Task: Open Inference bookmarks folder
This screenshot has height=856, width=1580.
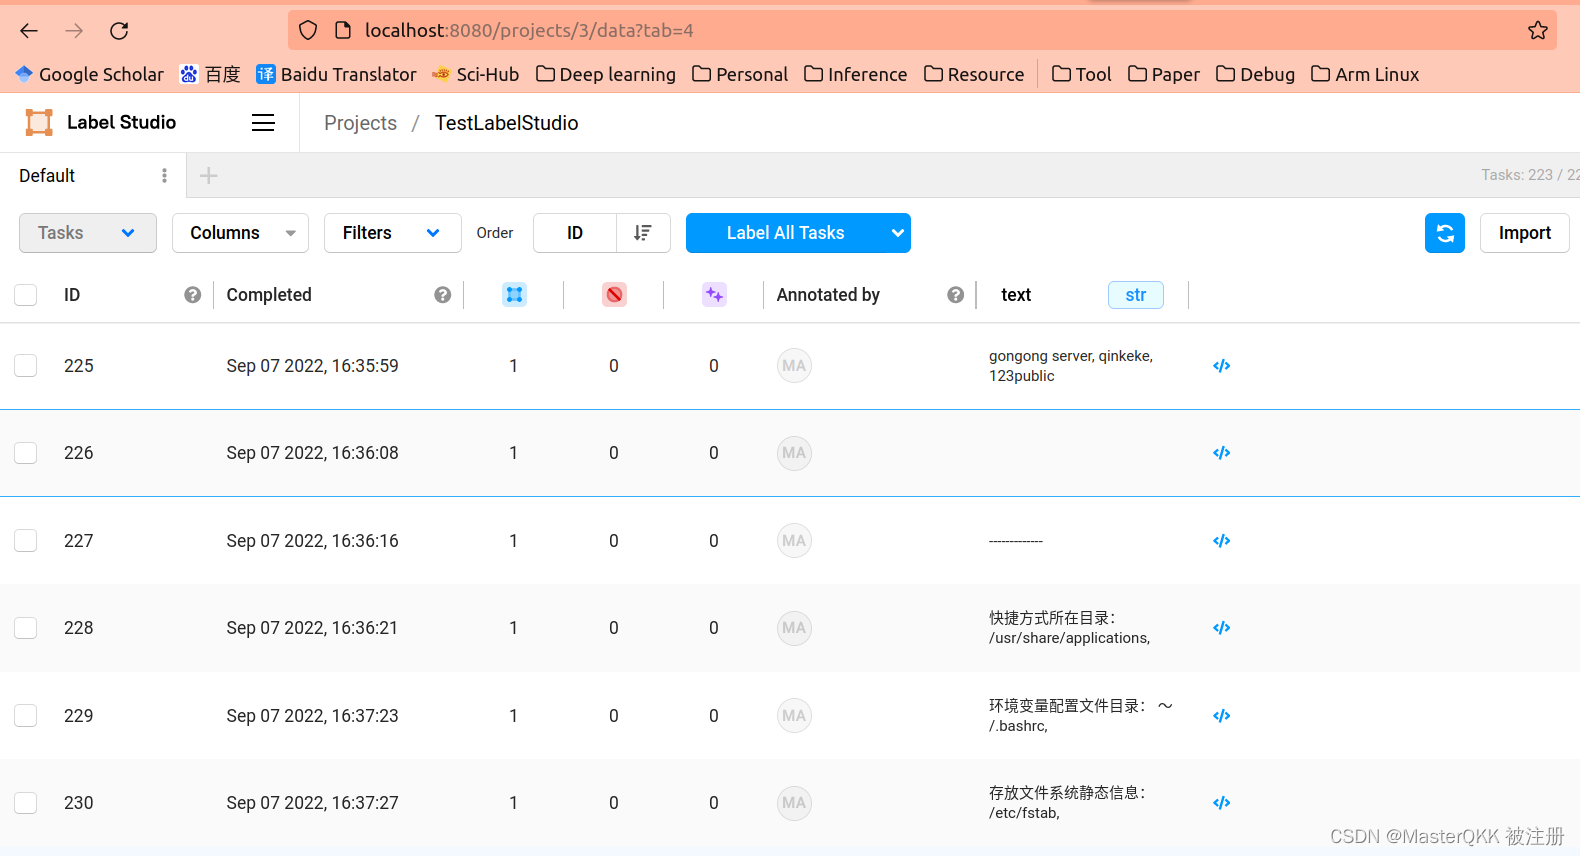Action: [x=856, y=74]
